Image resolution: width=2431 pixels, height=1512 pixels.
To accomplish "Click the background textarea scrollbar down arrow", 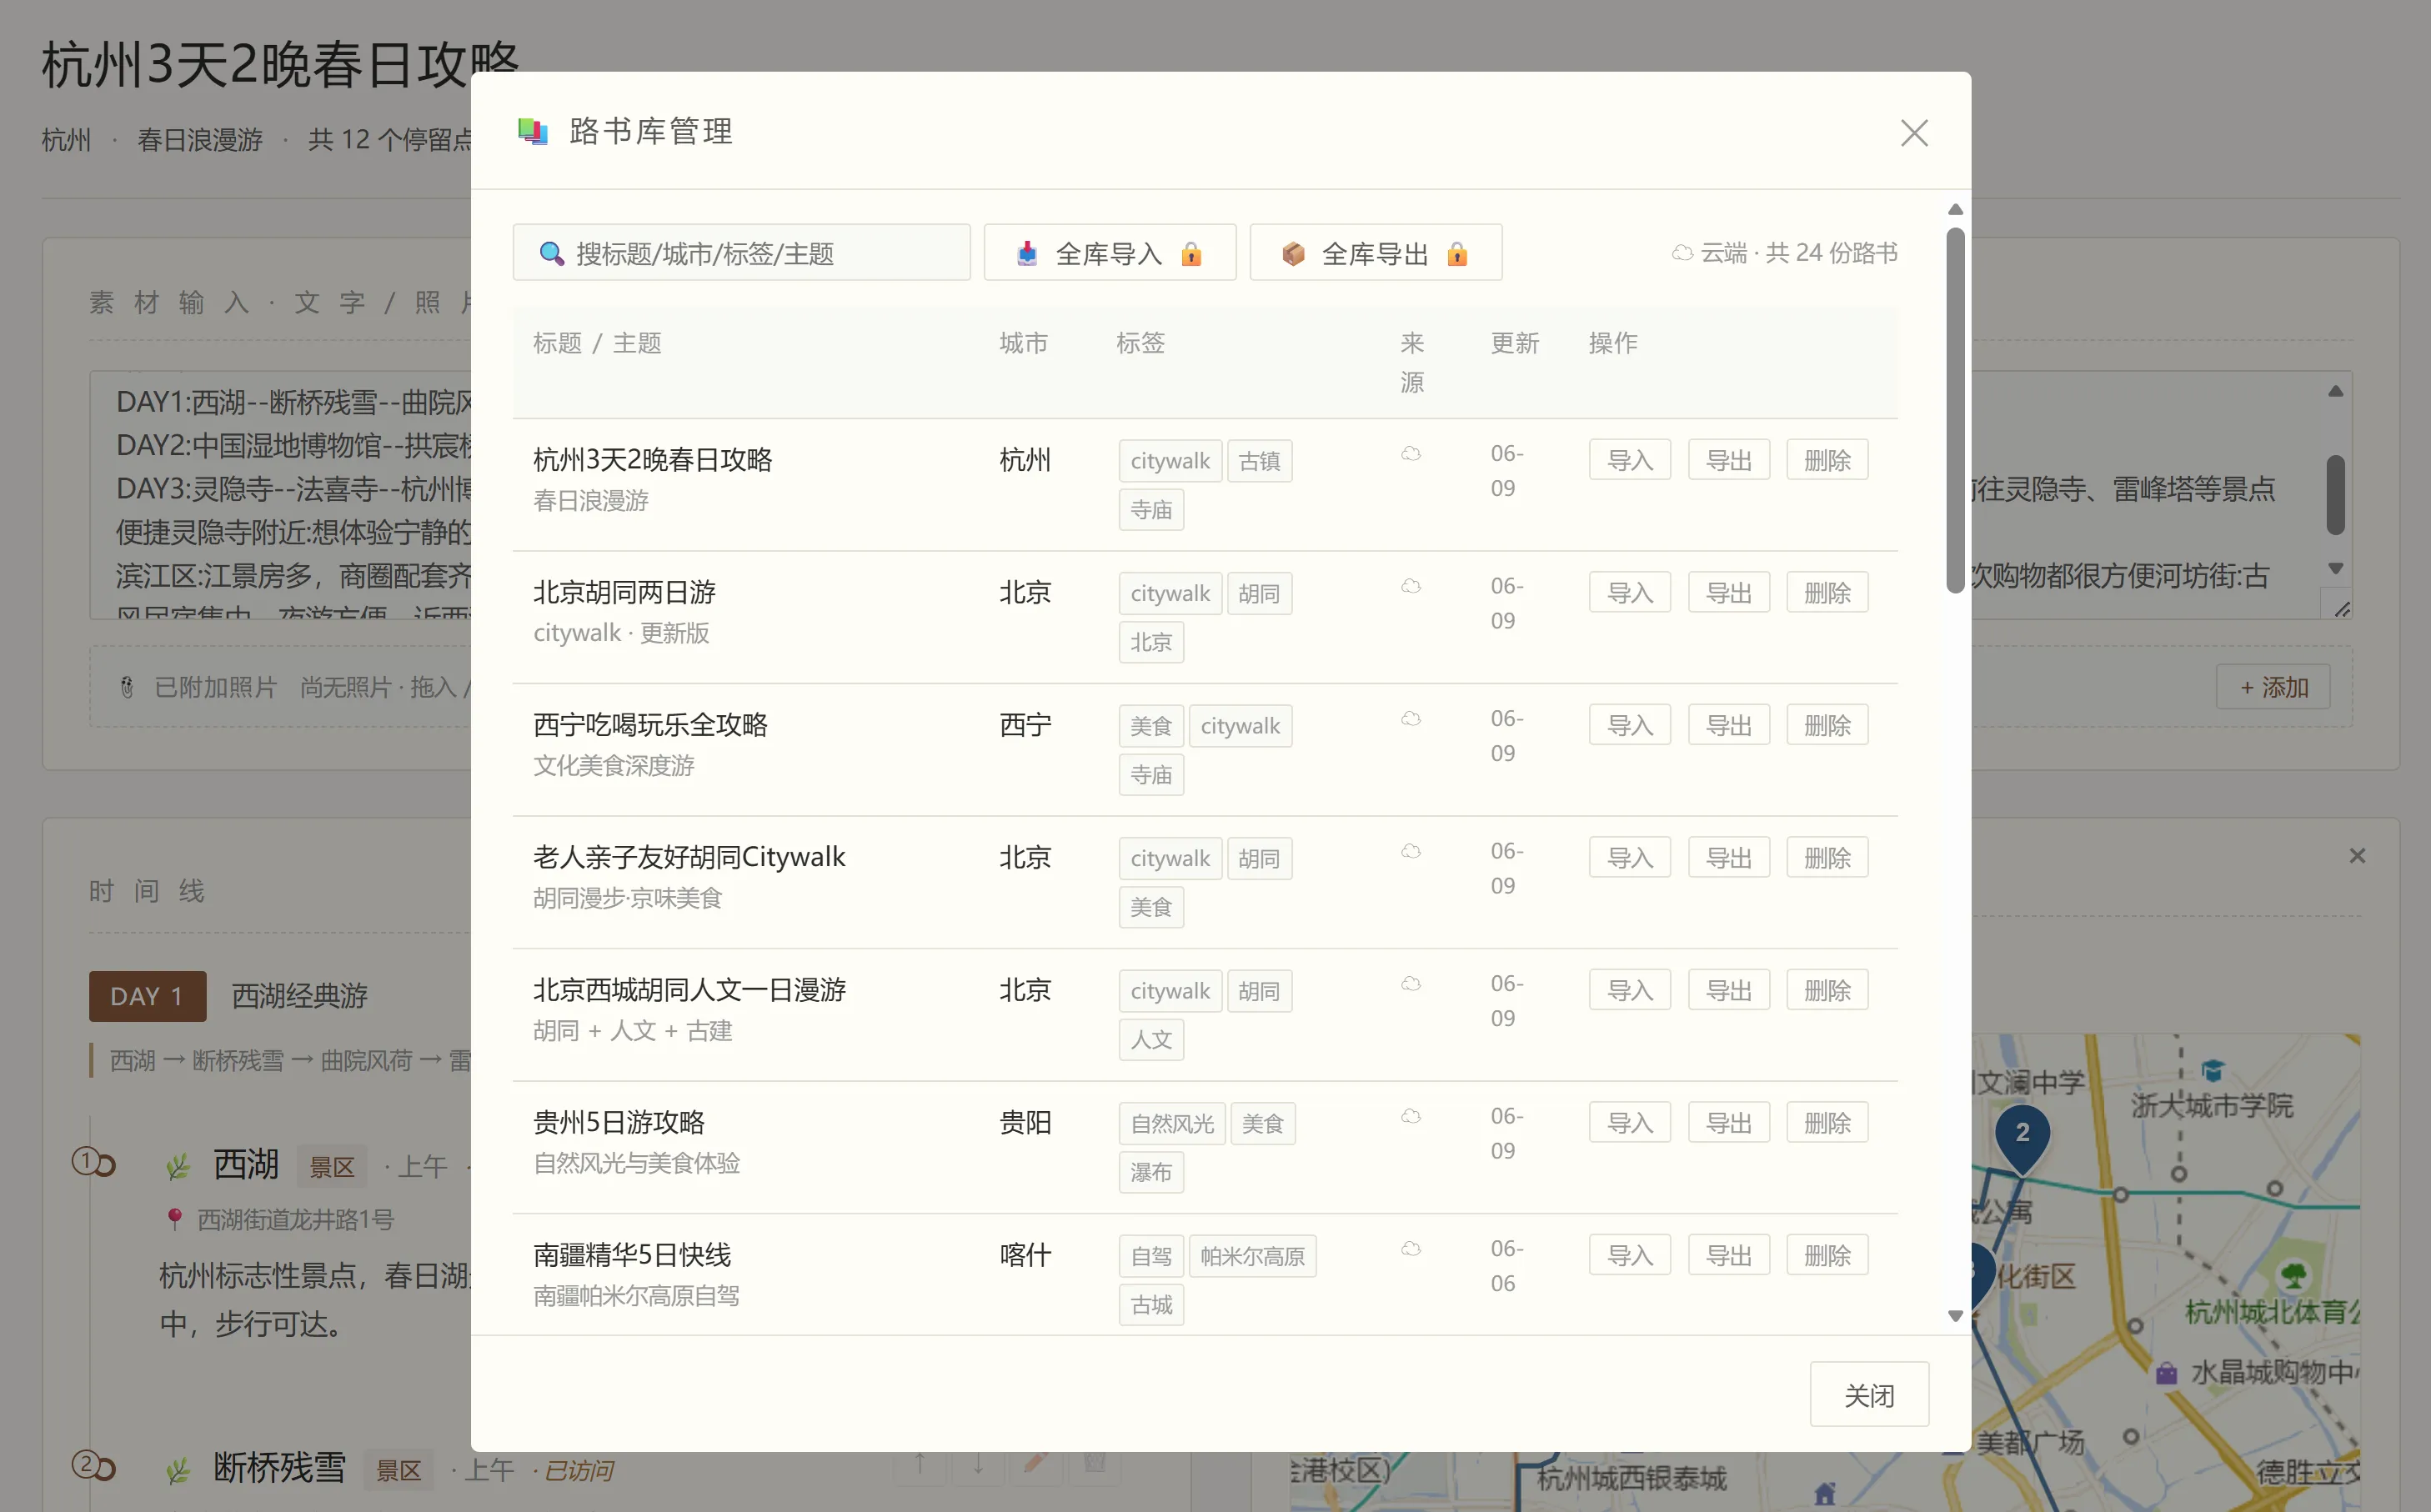I will (2335, 568).
